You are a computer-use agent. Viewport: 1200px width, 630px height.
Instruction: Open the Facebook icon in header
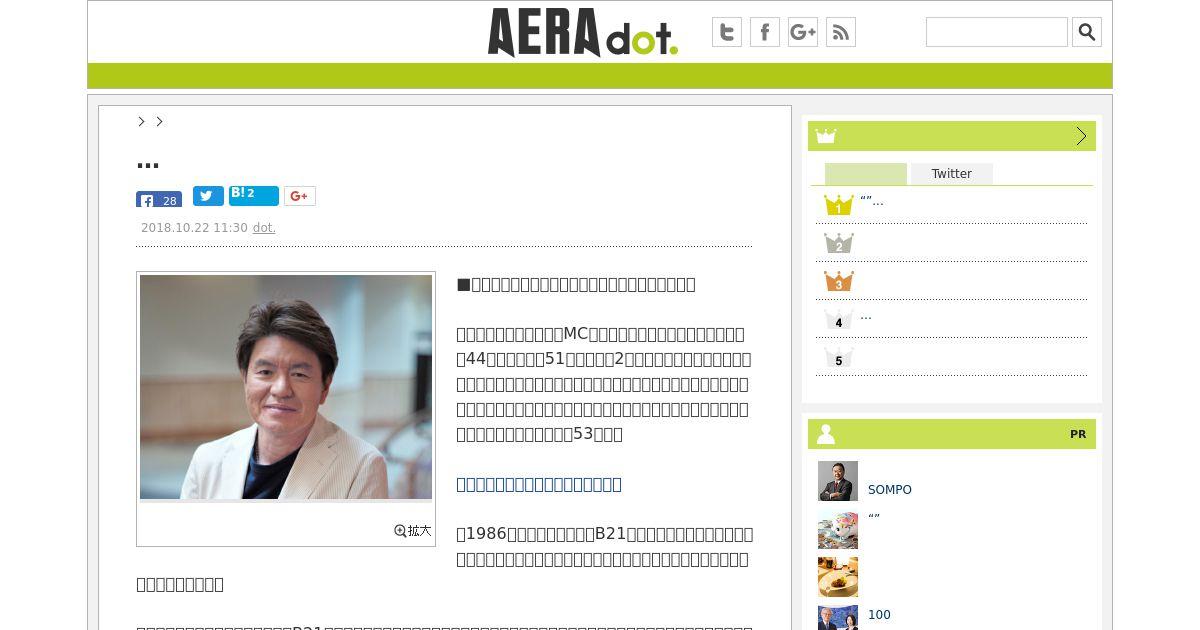point(765,32)
